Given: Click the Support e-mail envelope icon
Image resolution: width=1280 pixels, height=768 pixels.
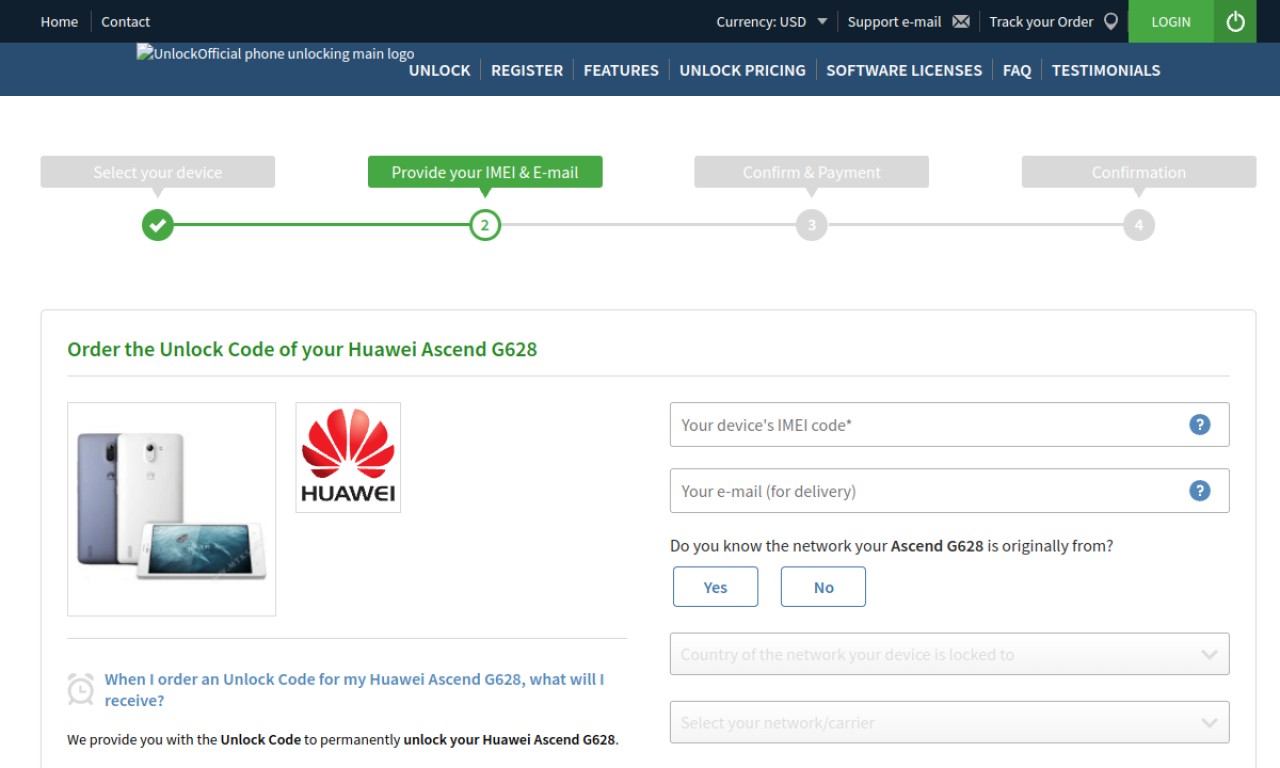Looking at the screenshot, I should pos(961,21).
